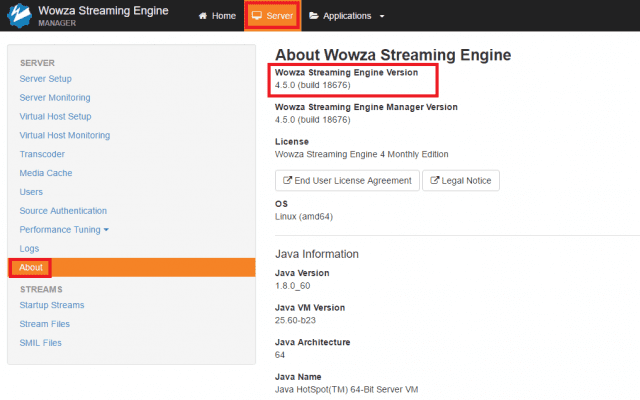Click the Linux (amd64) OS value
The height and width of the screenshot is (400, 640).
click(304, 216)
